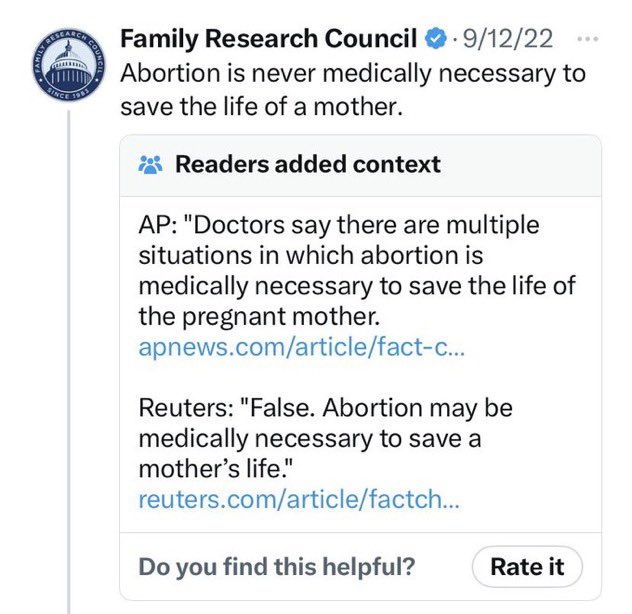The image size is (632, 614).
Task: Open the three-dot more options menu
Action: click(x=590, y=40)
